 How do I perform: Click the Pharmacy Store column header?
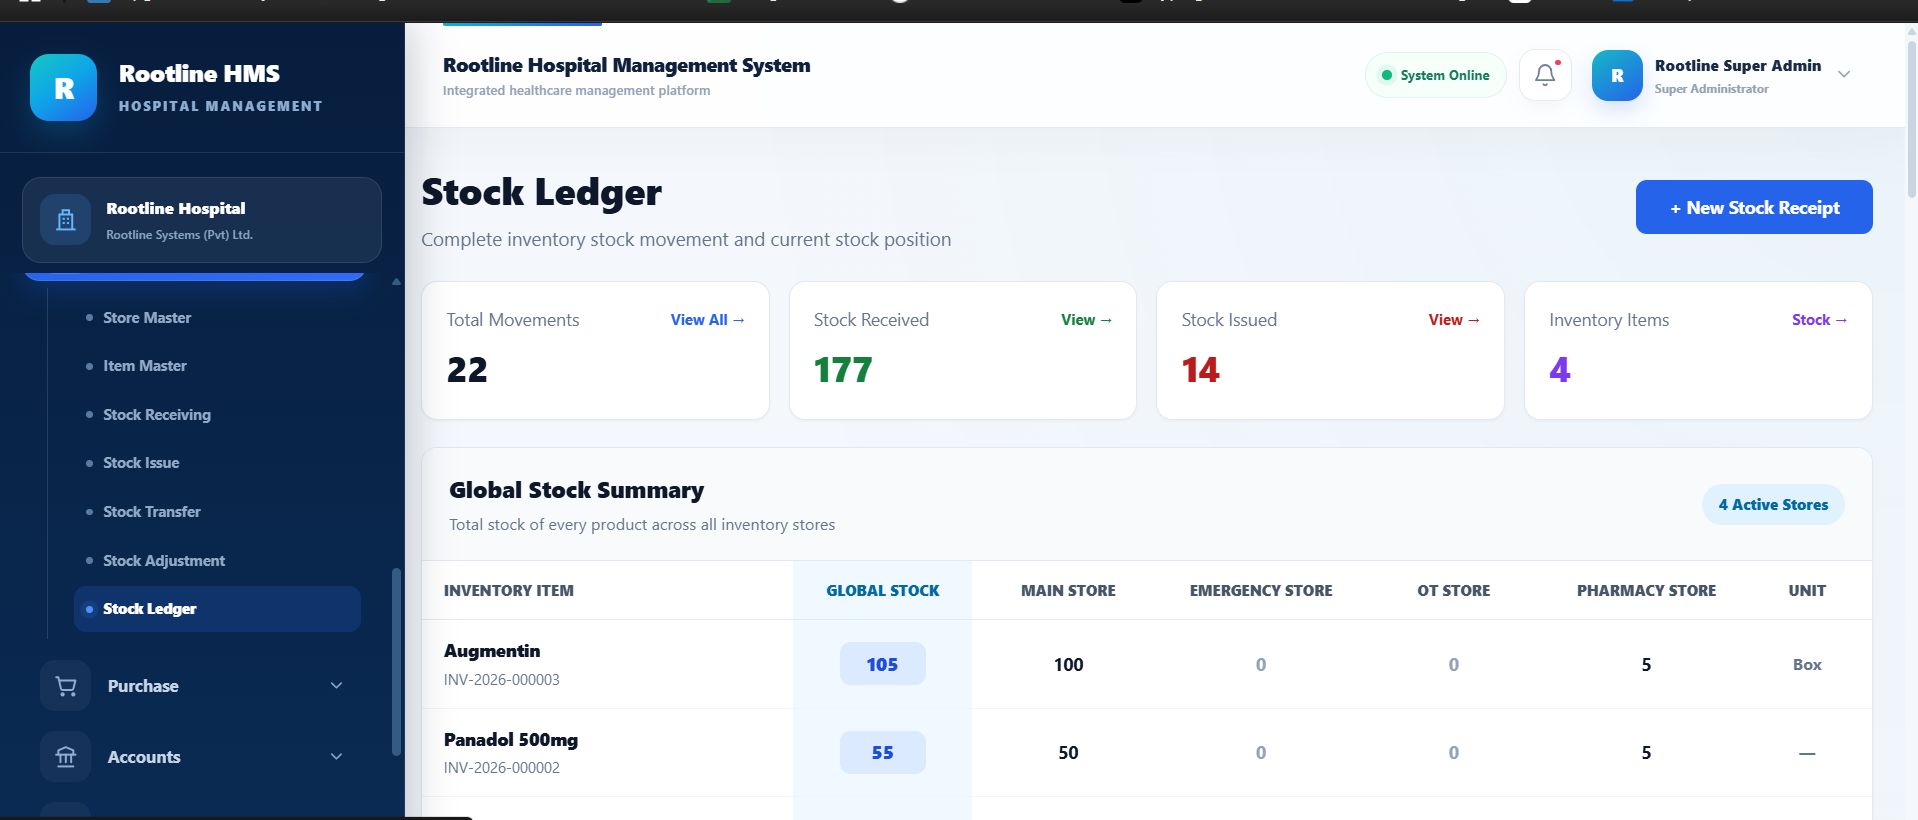pyautogui.click(x=1646, y=591)
